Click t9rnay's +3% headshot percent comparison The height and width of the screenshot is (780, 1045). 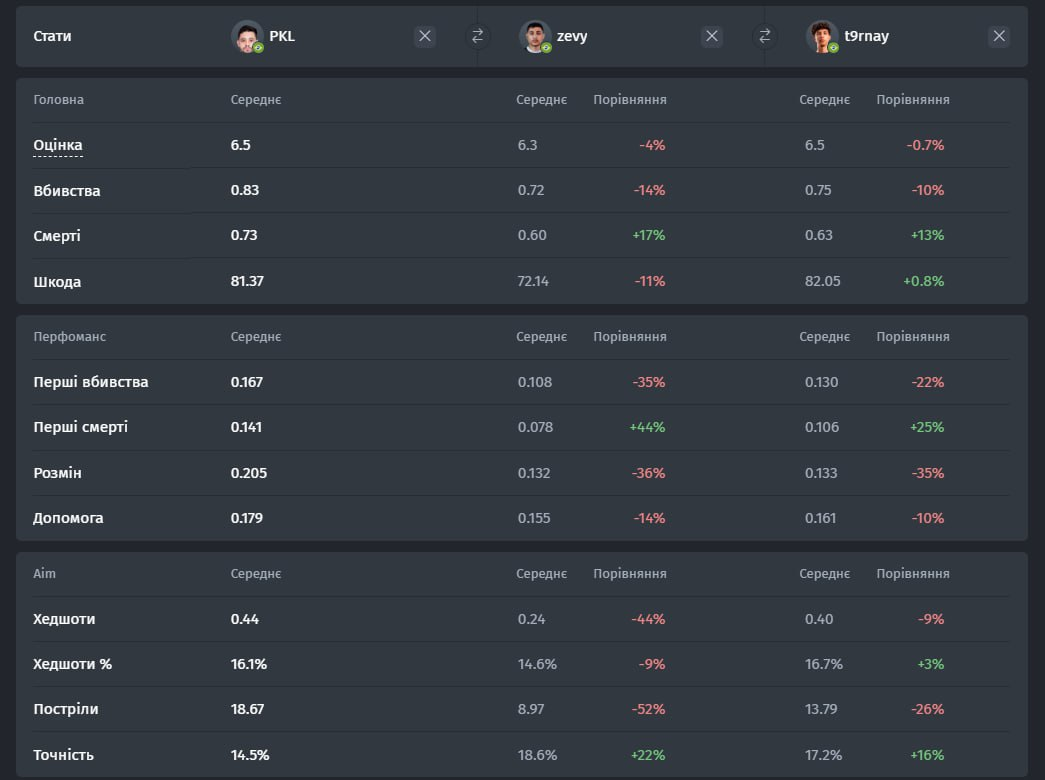[931, 664]
